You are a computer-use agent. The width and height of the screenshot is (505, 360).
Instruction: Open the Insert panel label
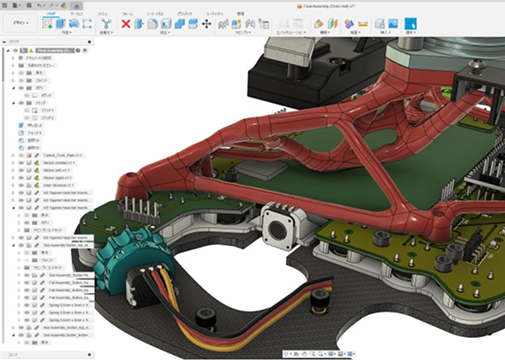385,32
